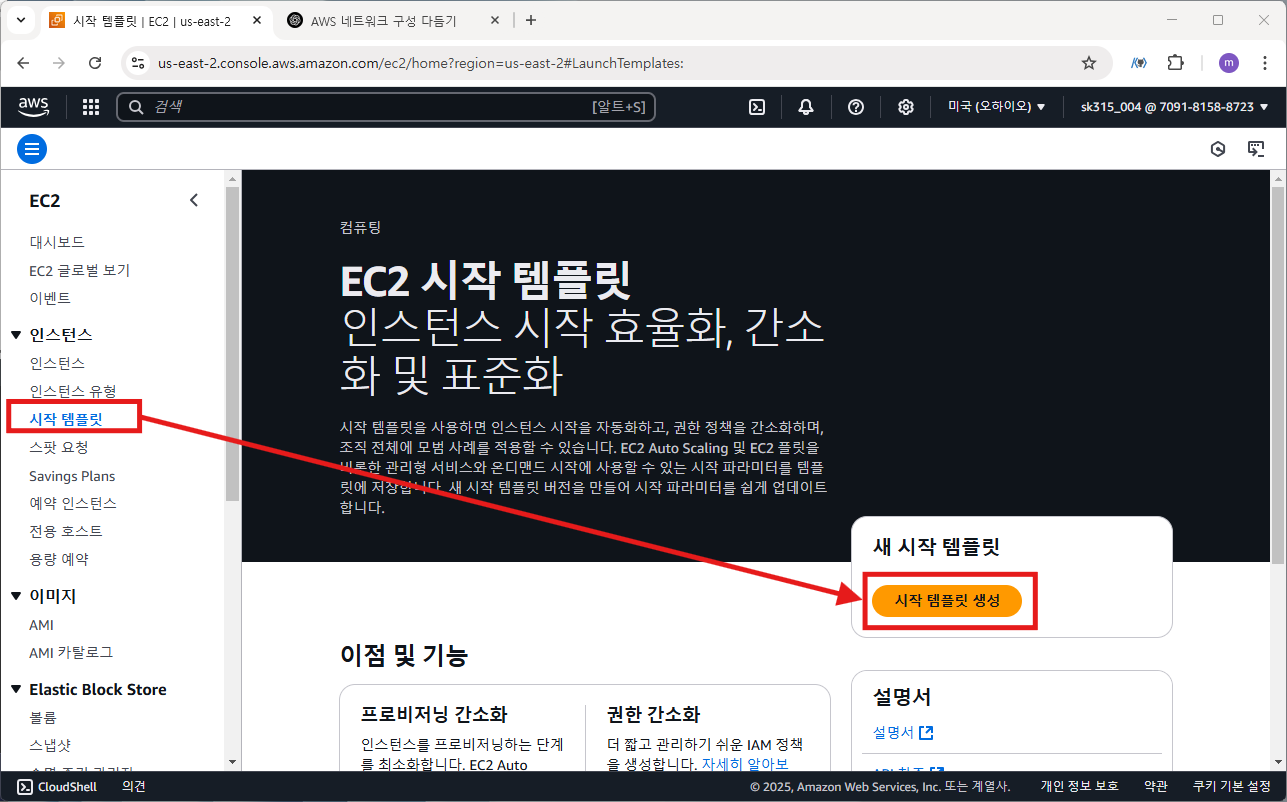The image size is (1287, 802).
Task: Follow the 자세히 알아보 link under 권한 간소화
Action: pyautogui.click(x=745, y=765)
